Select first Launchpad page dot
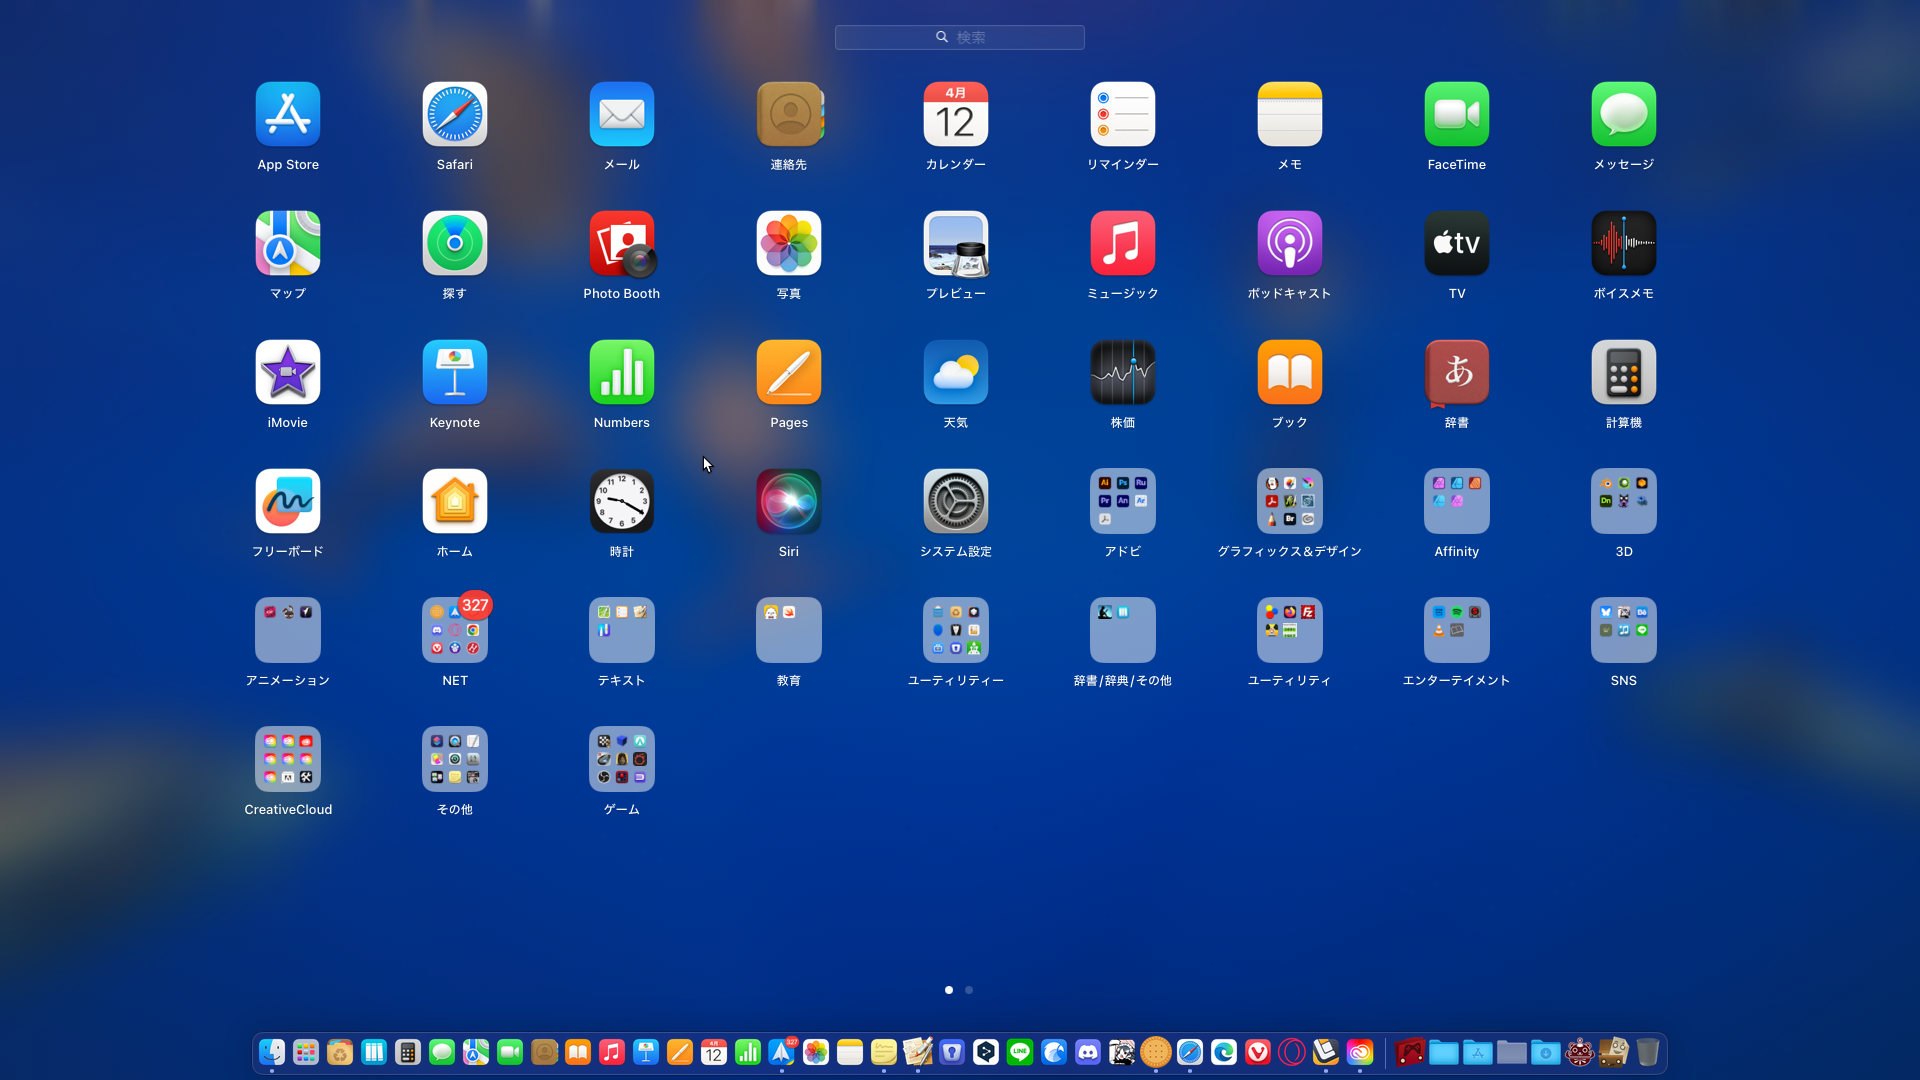1920x1080 pixels. click(x=949, y=990)
